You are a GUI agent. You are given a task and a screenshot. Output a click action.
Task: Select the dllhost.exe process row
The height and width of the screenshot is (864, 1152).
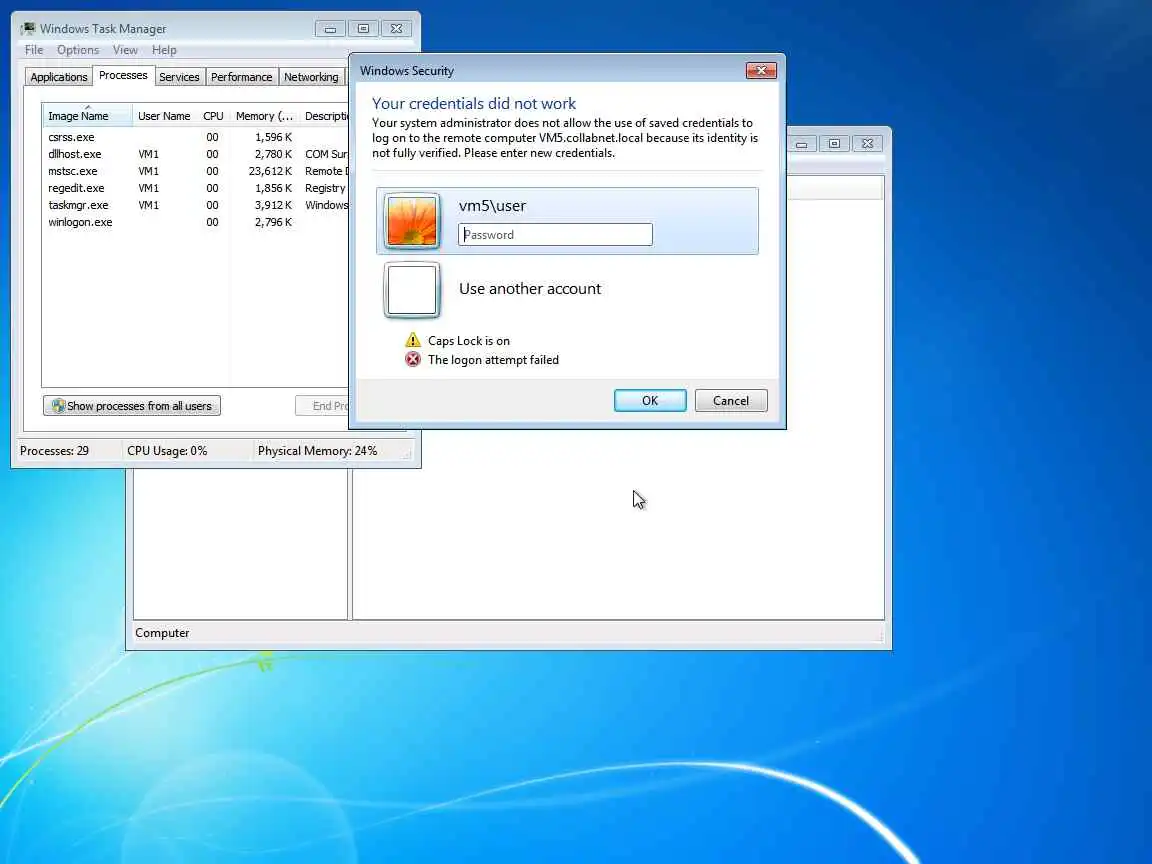(195, 154)
